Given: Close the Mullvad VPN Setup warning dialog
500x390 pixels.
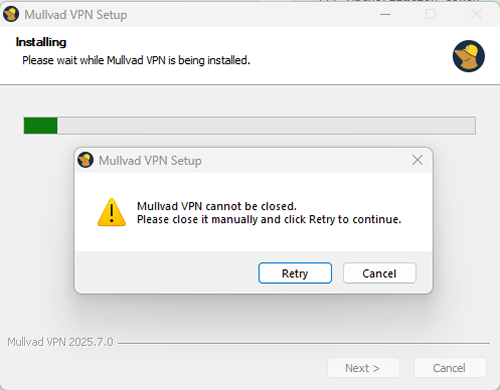Looking at the screenshot, I should click(417, 160).
